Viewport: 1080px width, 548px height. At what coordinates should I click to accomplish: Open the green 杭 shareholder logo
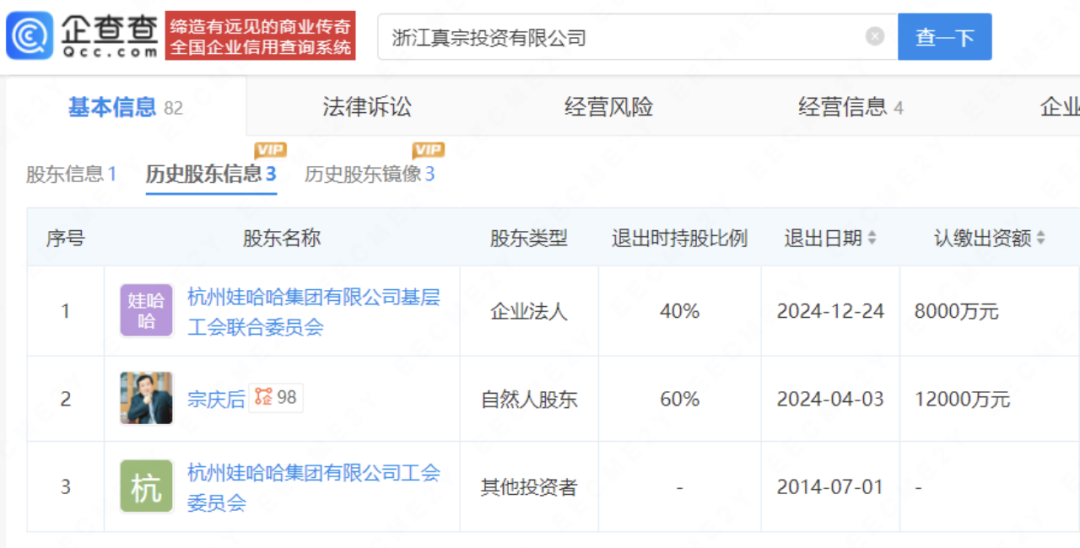click(x=146, y=486)
